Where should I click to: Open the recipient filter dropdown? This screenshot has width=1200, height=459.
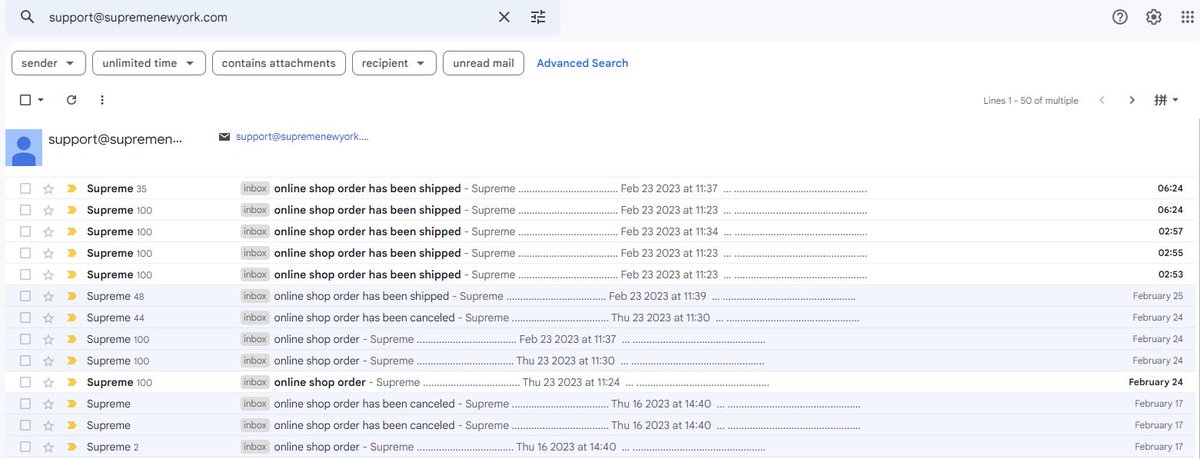pos(394,63)
